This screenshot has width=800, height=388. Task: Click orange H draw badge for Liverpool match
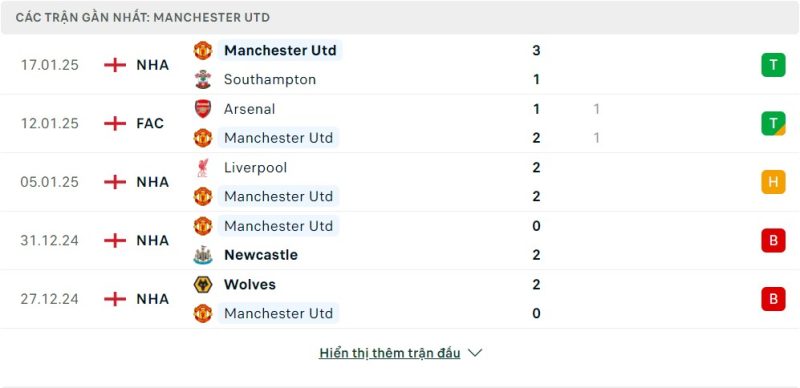coord(773,182)
